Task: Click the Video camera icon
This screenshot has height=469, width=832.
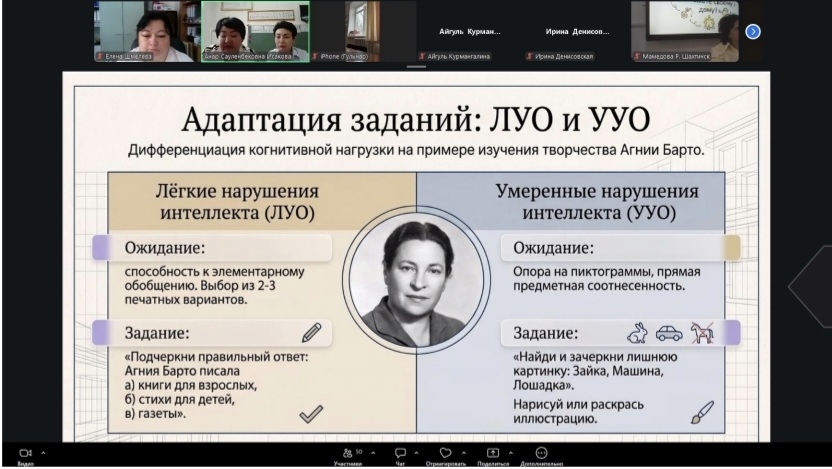Action: point(25,453)
